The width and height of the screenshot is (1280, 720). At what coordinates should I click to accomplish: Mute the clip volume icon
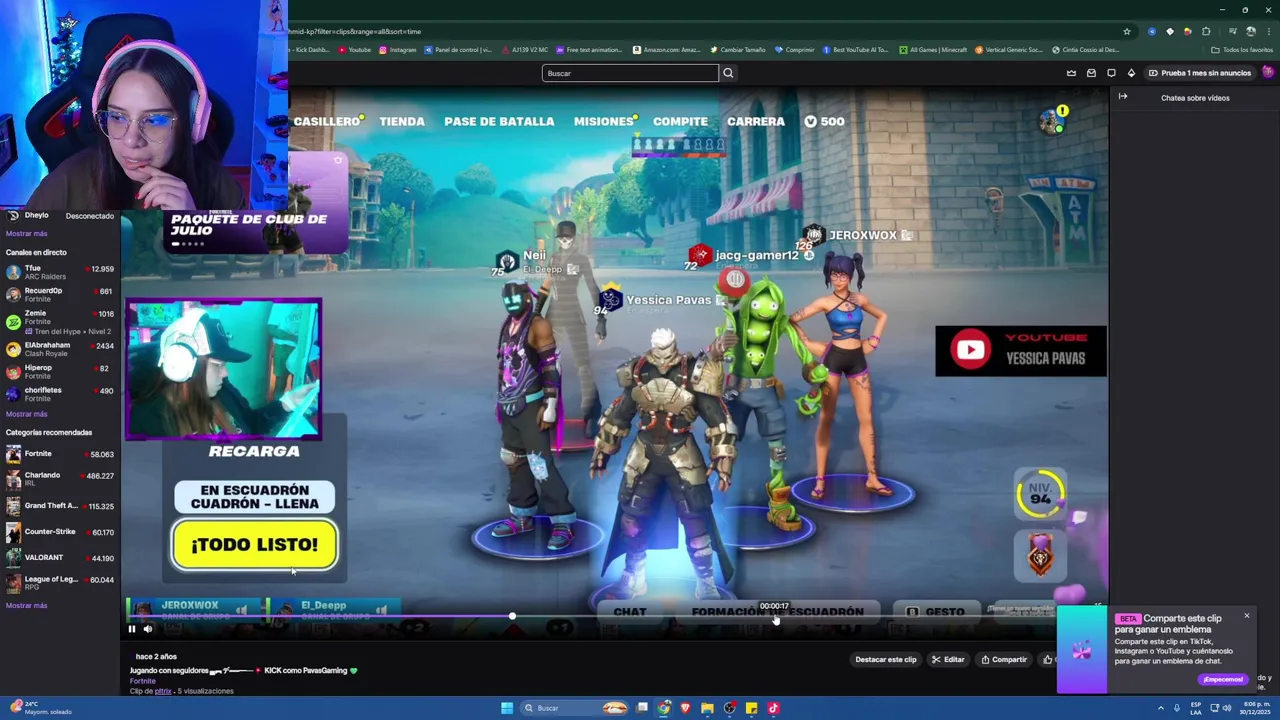[x=148, y=629]
